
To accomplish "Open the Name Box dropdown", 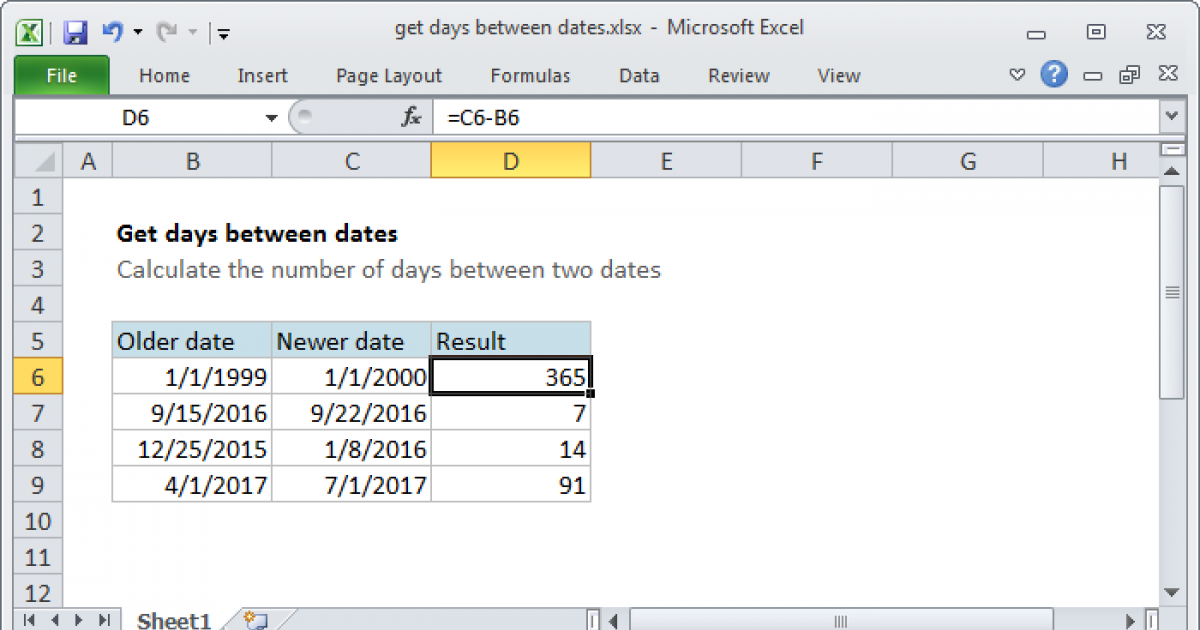I will pos(271,118).
